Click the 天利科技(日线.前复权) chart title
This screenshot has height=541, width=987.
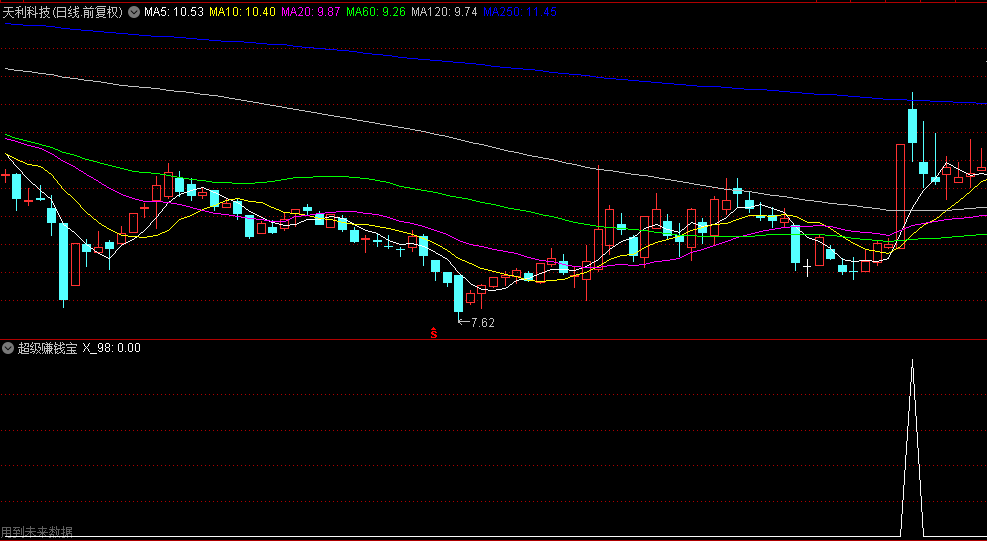pyautogui.click(x=64, y=11)
